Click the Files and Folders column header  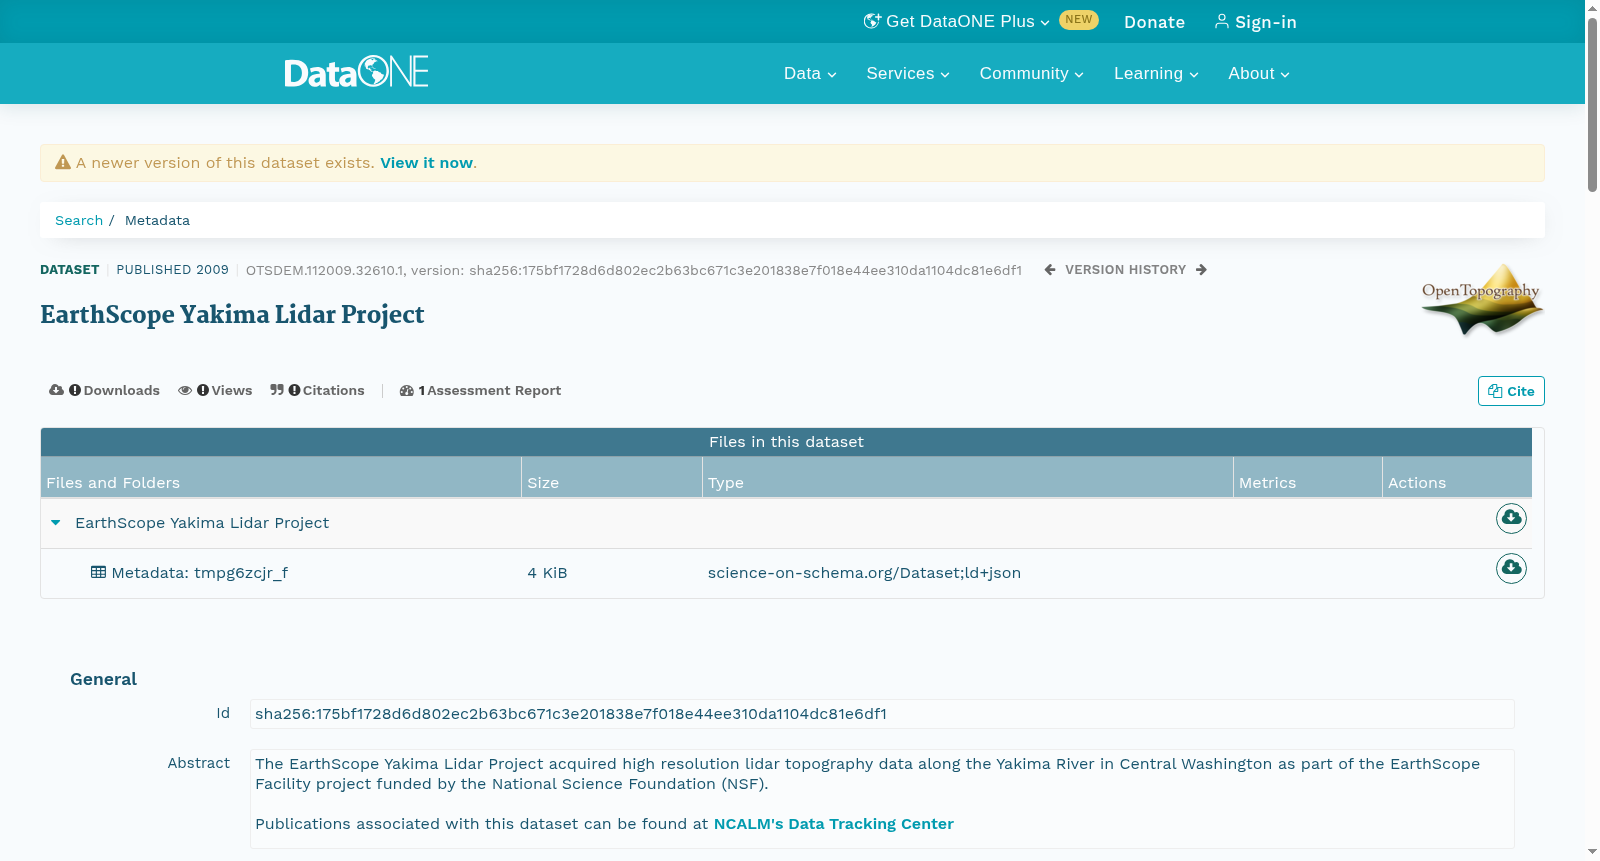281,478
